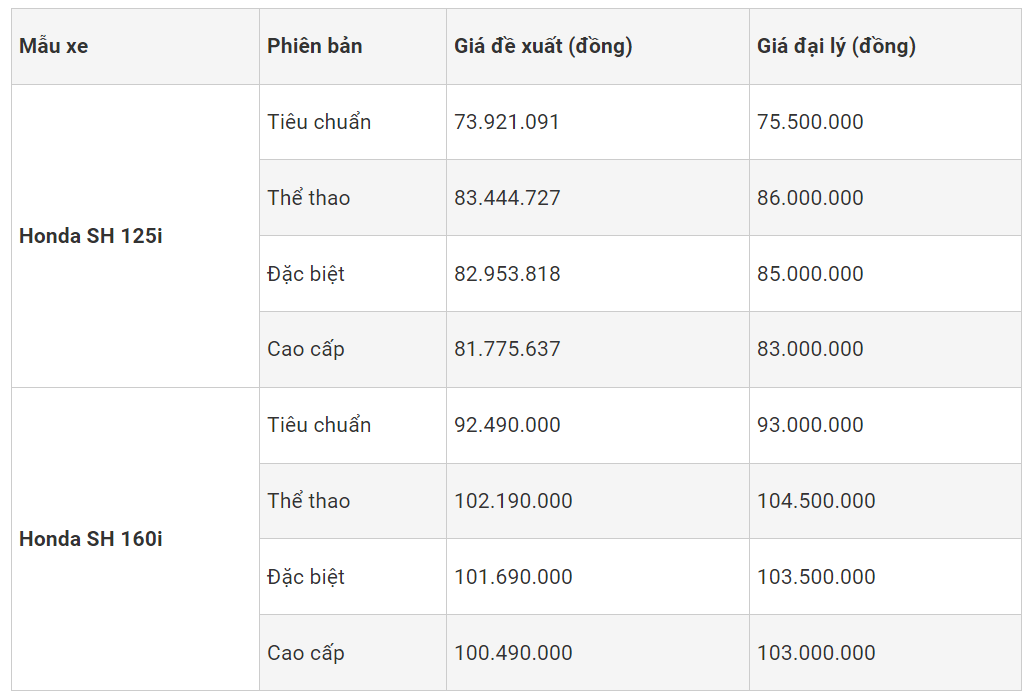
Task: Click the "Honda SH 160i" model cell
Action: (90, 539)
